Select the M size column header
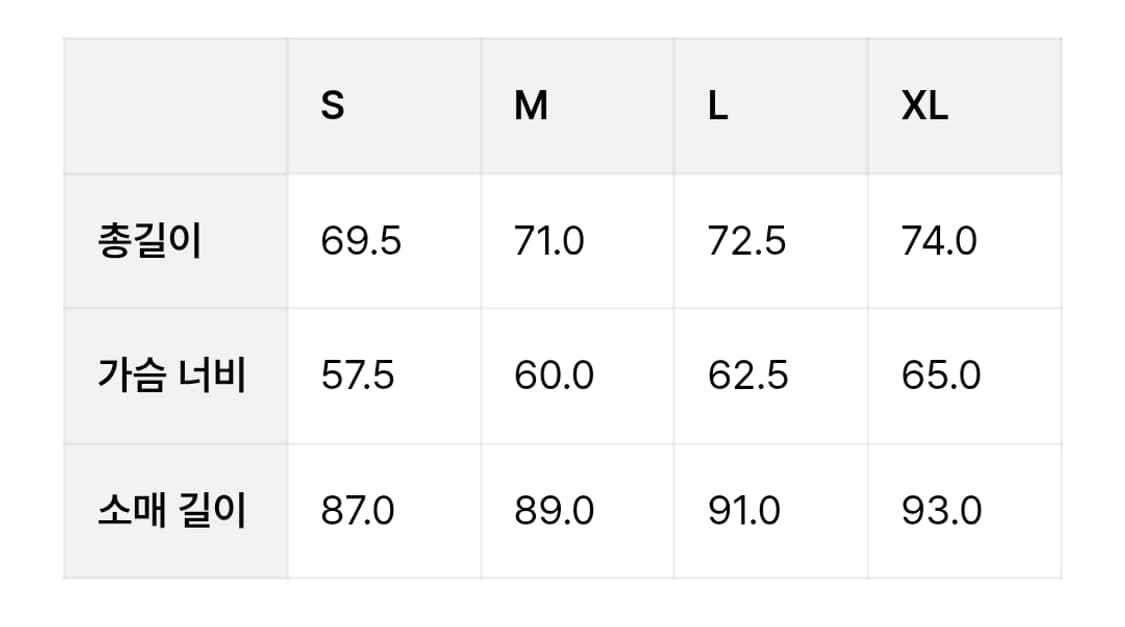The height and width of the screenshot is (627, 1125). point(531,106)
